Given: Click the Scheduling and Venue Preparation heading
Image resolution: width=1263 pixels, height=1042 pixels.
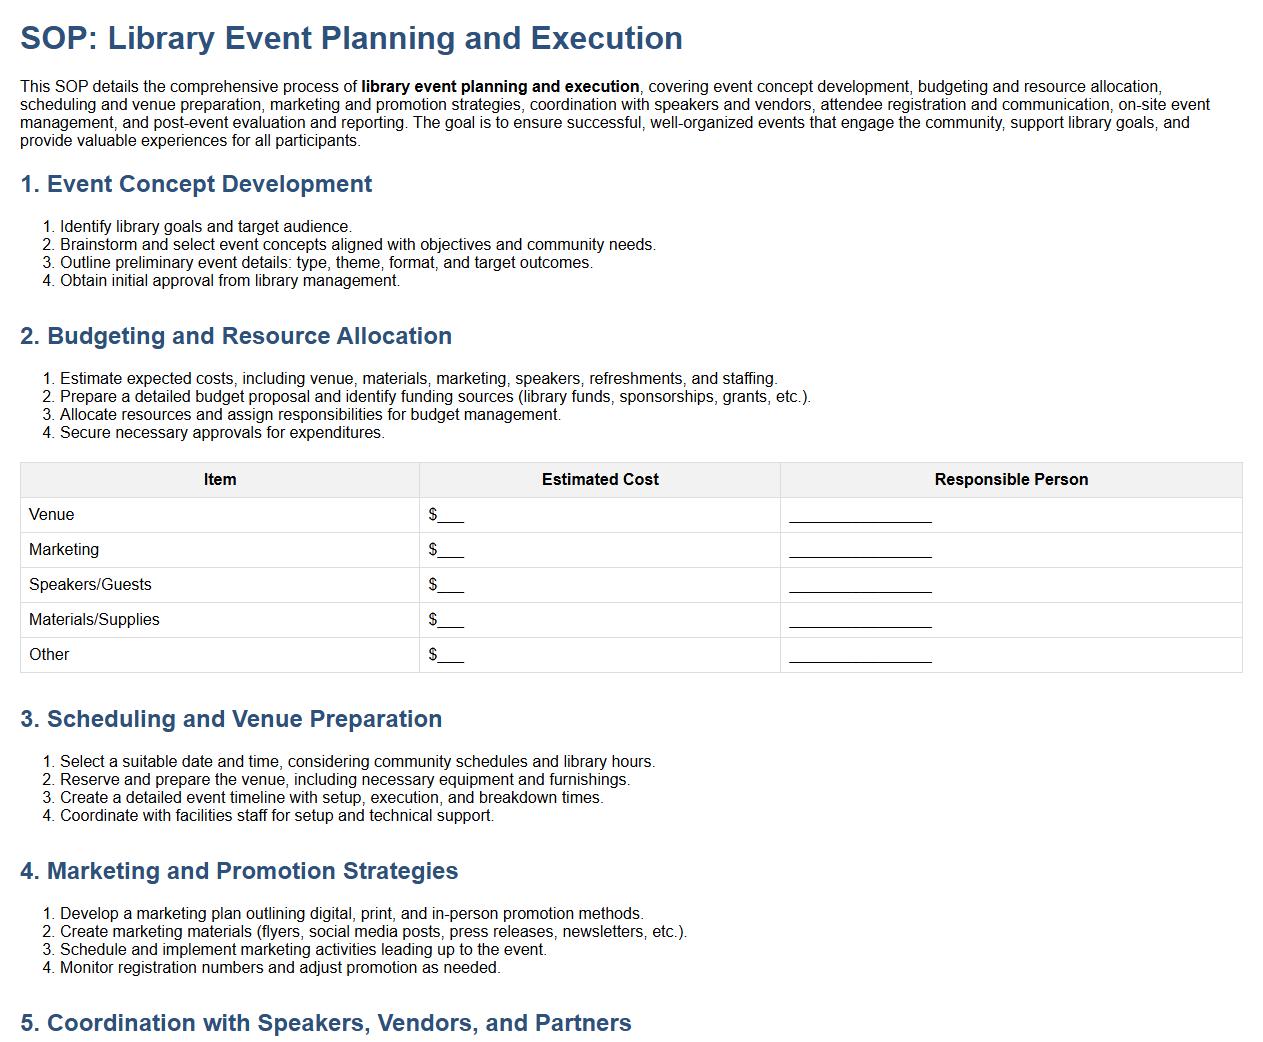Looking at the screenshot, I should click(x=231, y=719).
